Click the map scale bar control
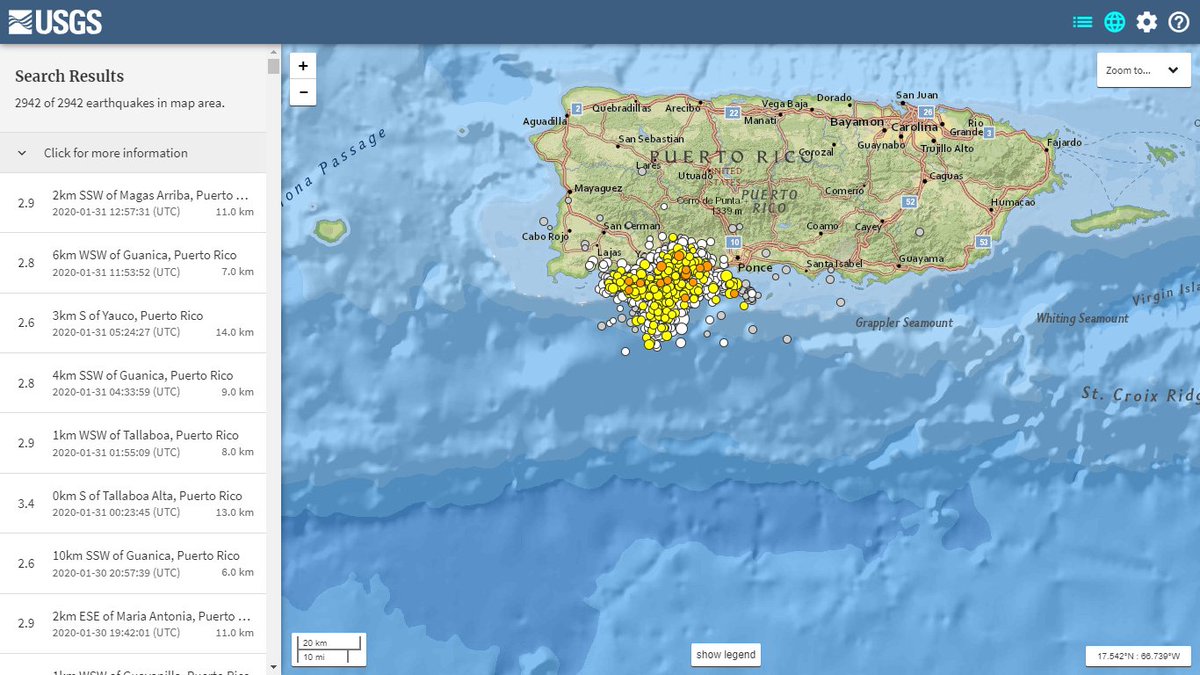 (328, 649)
